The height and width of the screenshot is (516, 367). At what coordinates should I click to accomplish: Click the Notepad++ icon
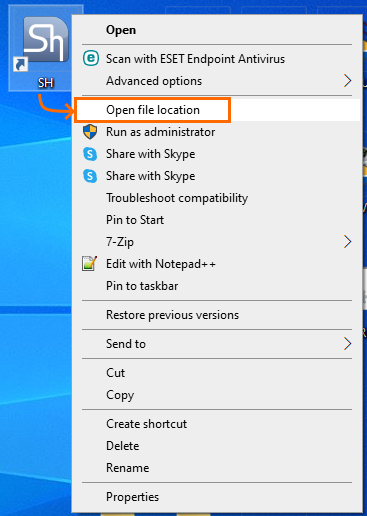point(90,264)
